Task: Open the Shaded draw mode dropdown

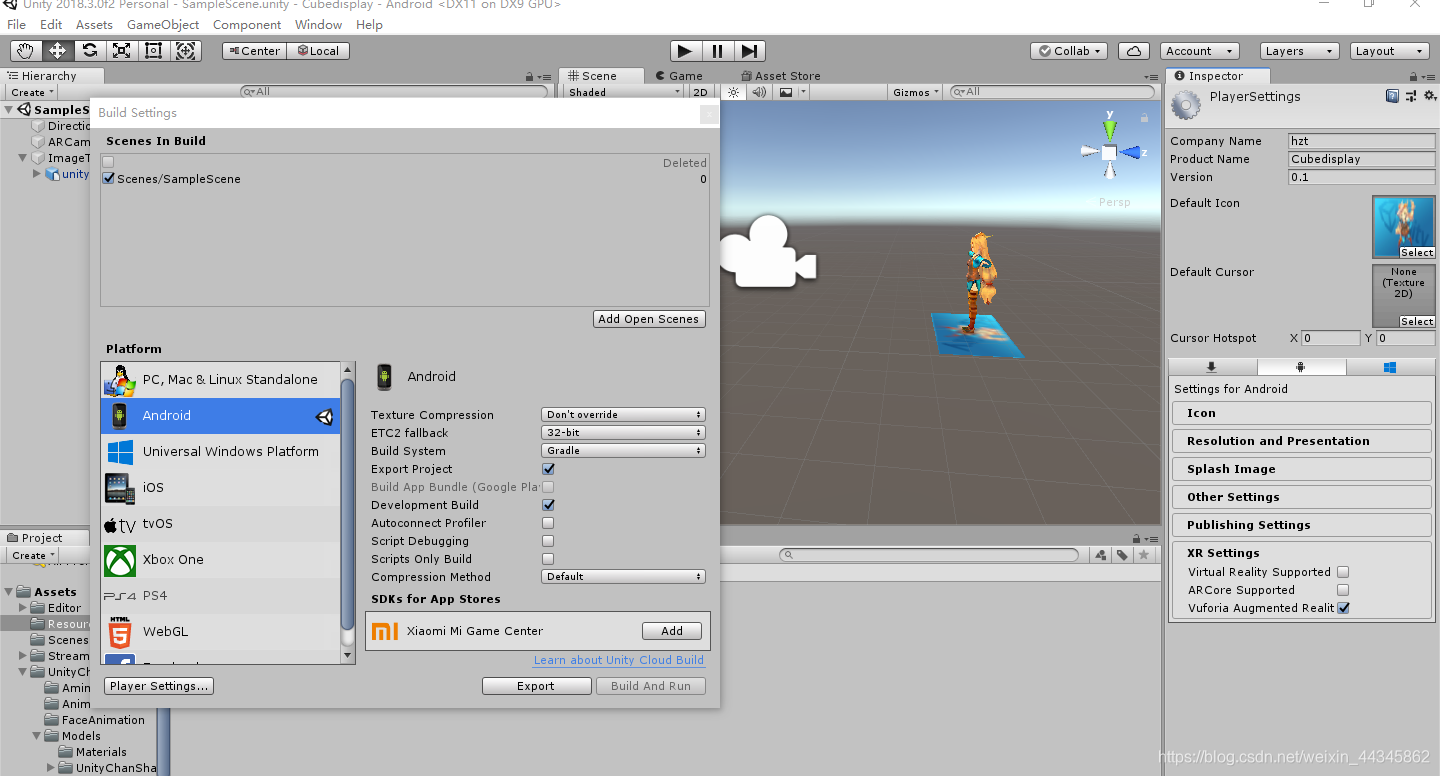Action: 624,92
